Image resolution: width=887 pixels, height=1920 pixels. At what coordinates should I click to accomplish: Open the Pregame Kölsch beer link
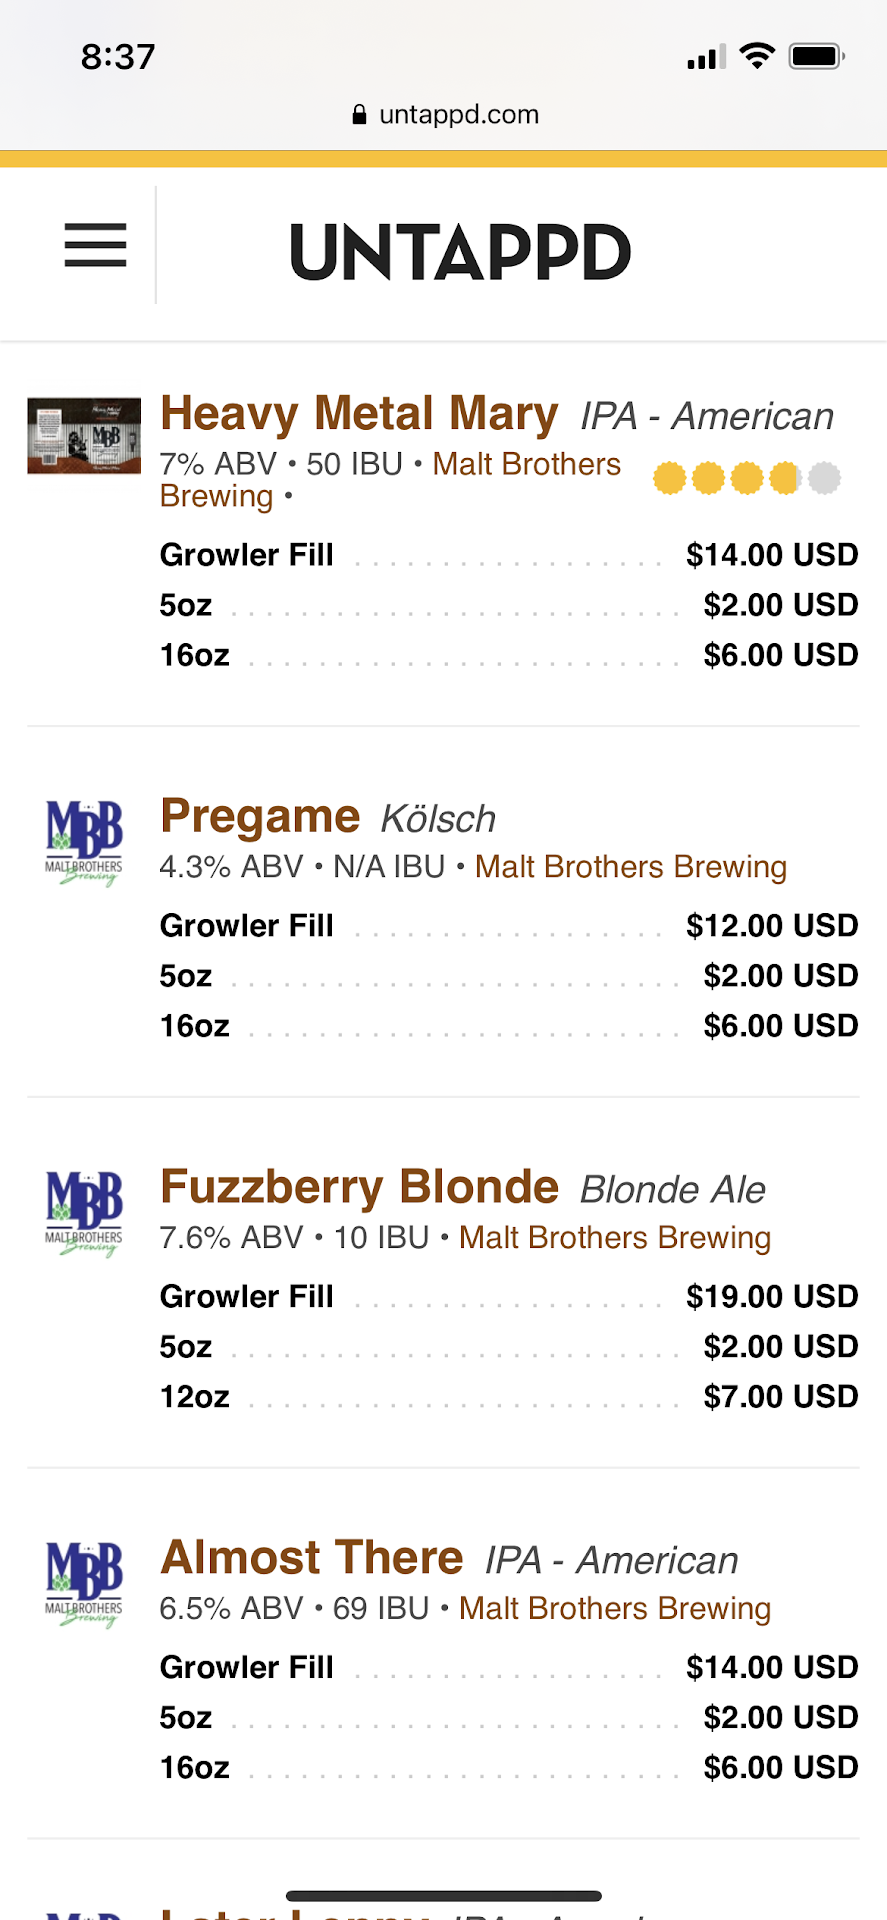[x=260, y=816]
